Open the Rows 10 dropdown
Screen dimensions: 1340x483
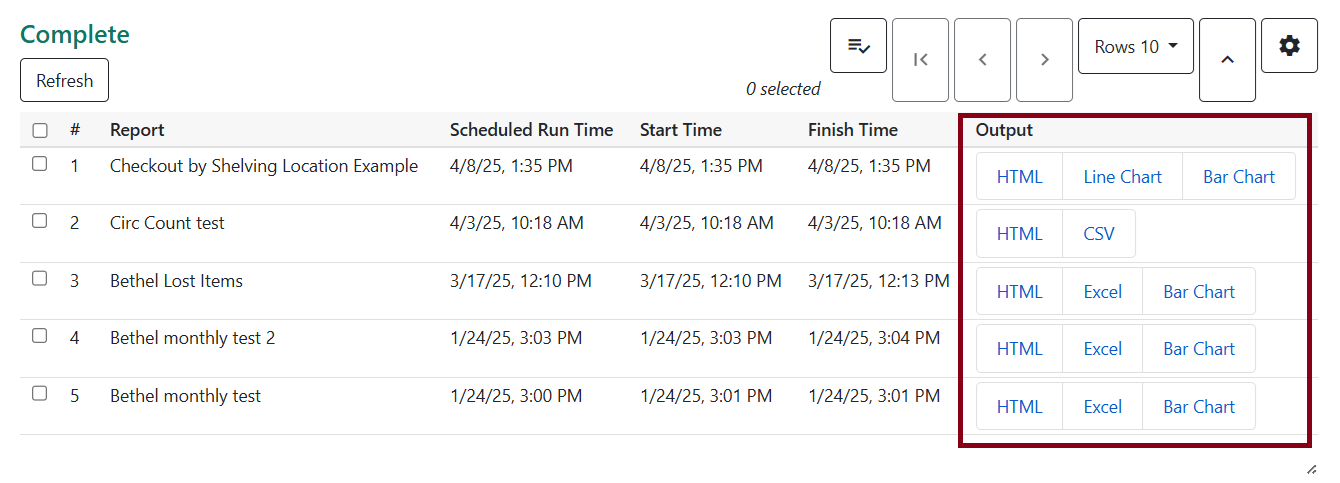(1136, 46)
